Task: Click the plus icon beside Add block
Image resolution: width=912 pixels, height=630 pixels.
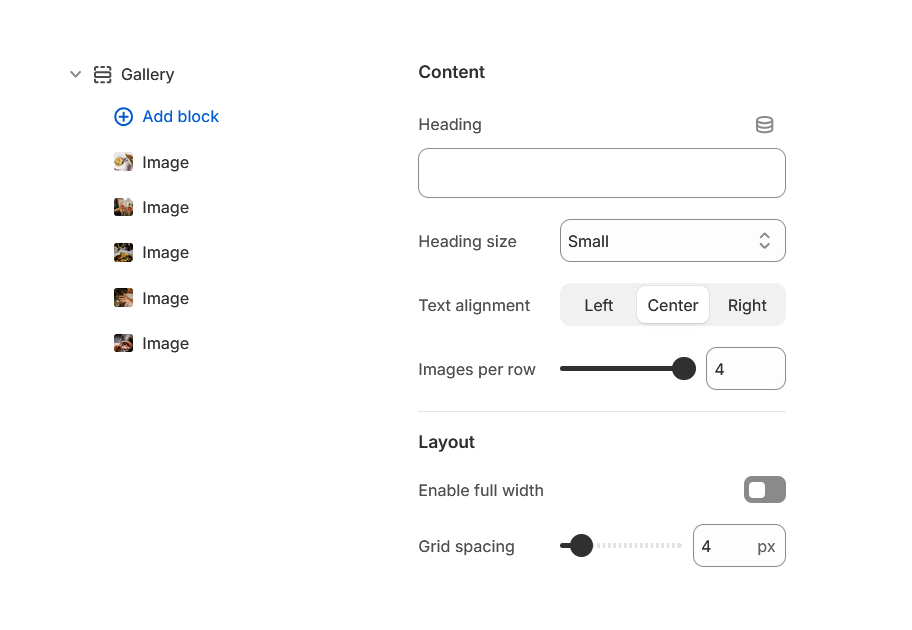Action: pos(123,116)
